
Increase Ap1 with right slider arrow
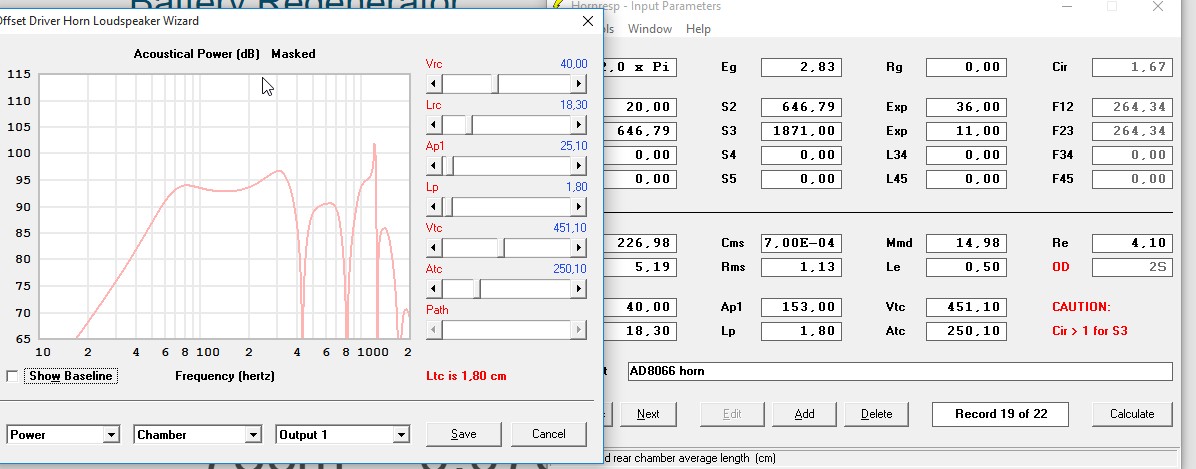(x=579, y=165)
